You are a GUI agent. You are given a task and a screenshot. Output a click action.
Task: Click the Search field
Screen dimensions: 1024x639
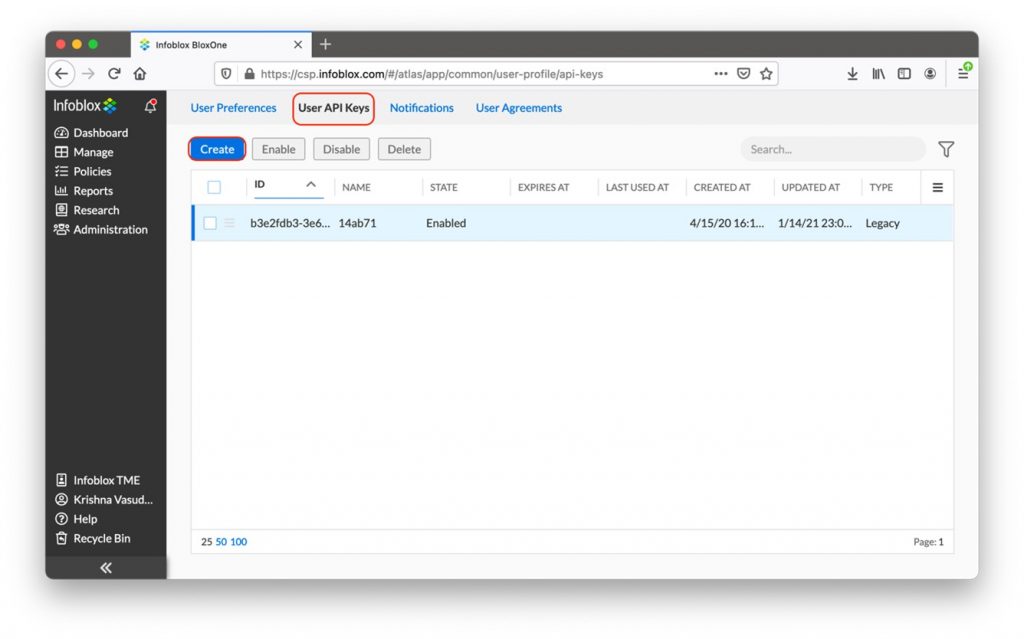[832, 148]
